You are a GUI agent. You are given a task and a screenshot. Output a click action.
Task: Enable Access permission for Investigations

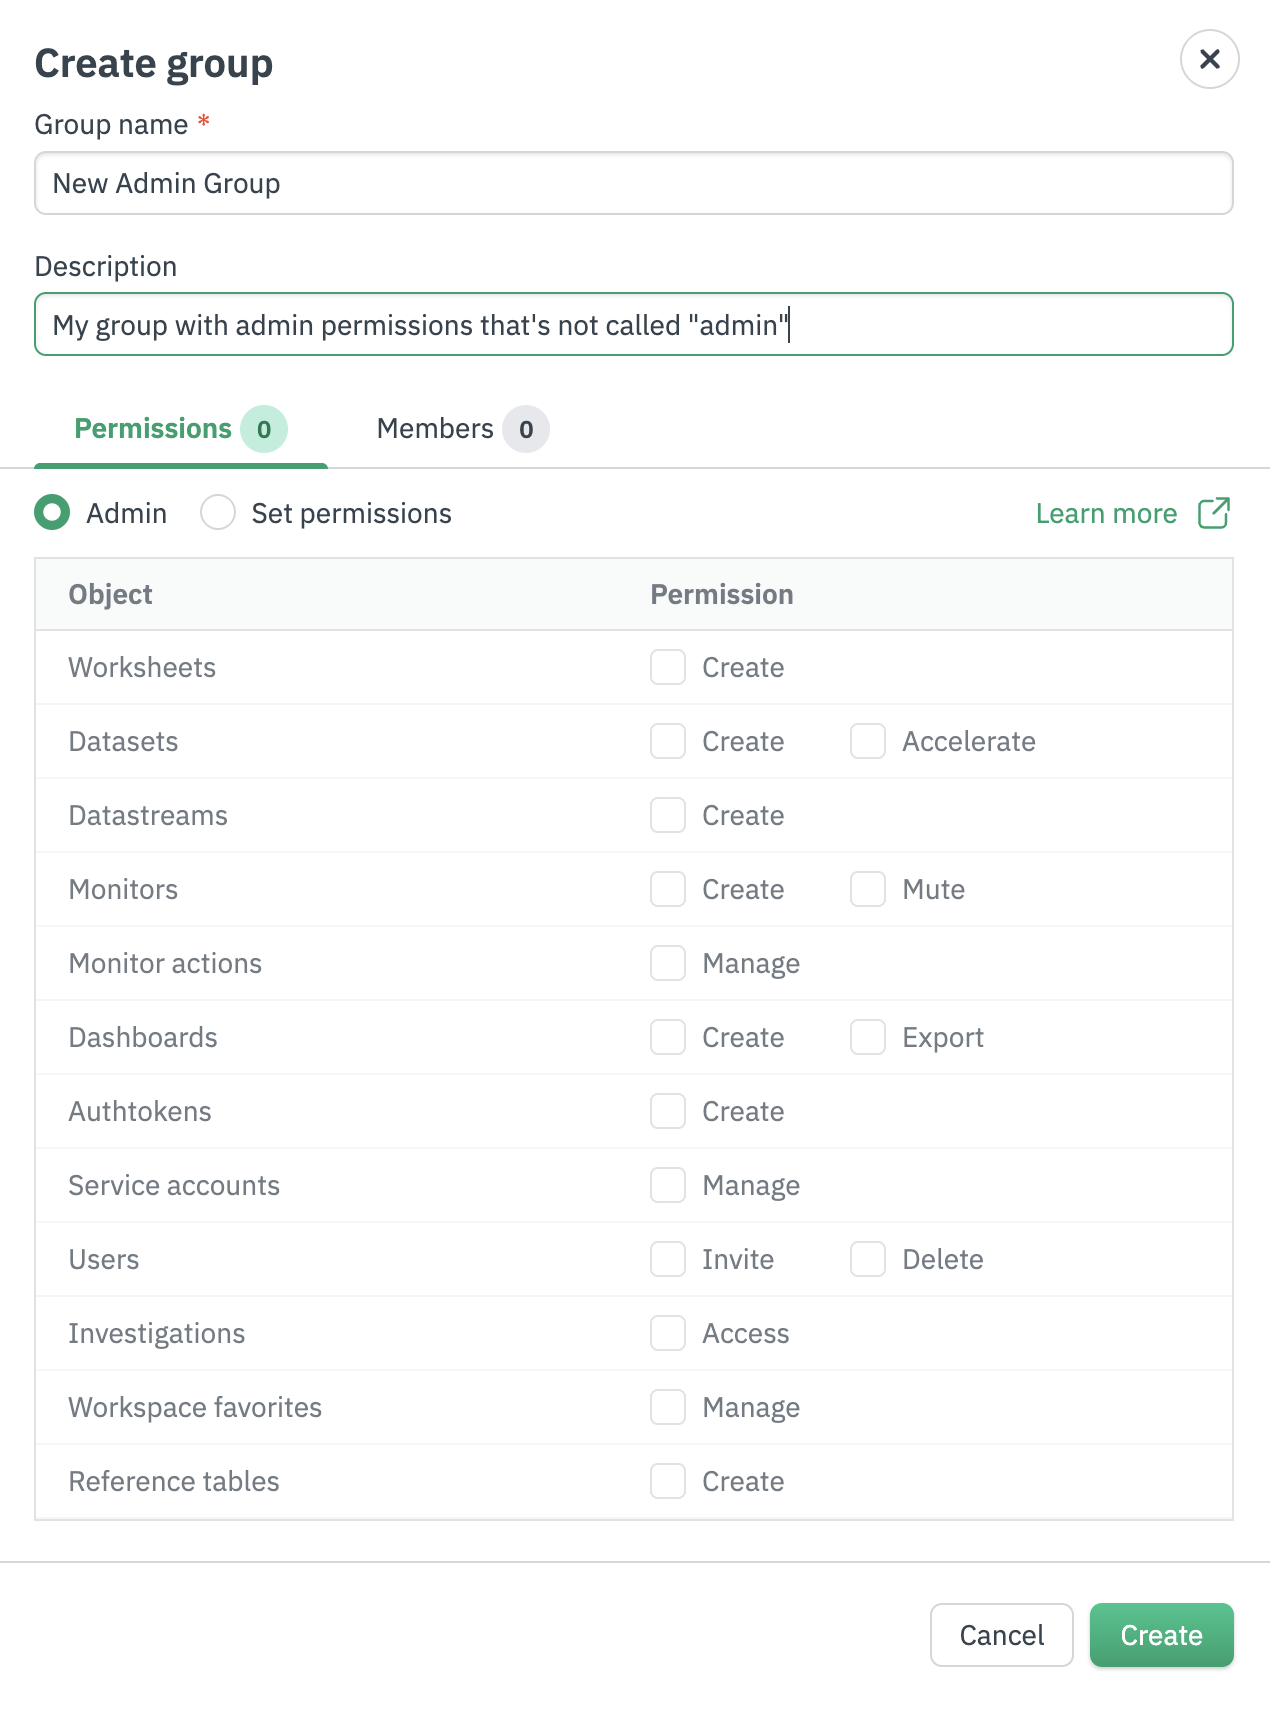coord(668,1333)
